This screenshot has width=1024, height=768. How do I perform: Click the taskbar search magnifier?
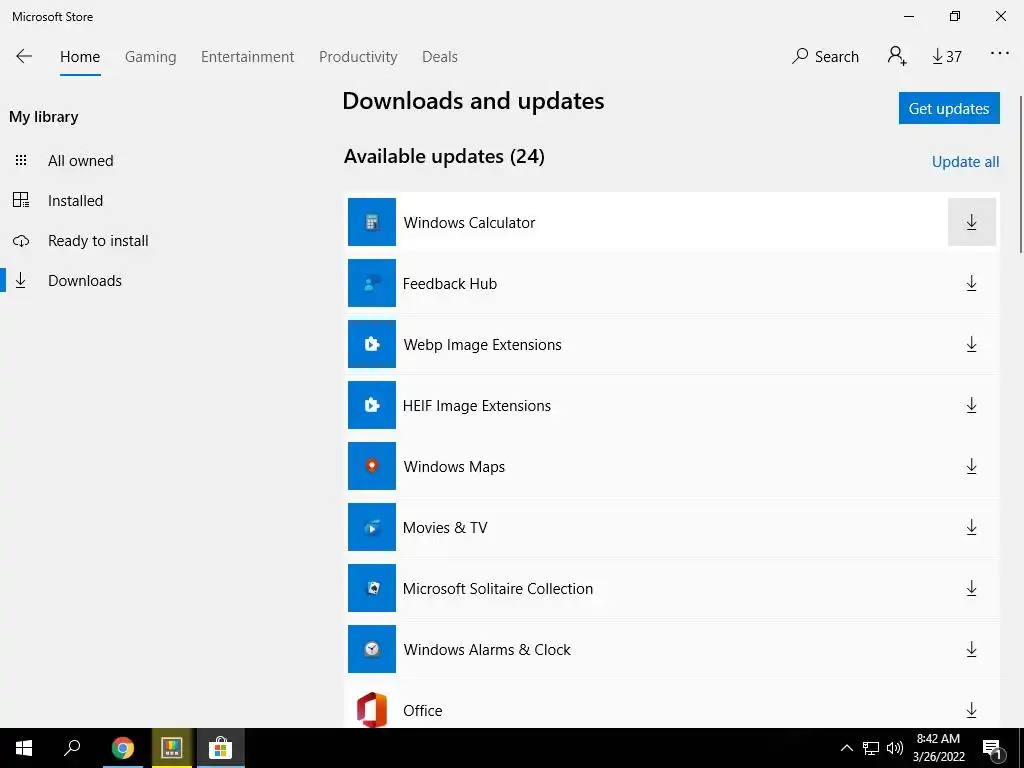click(72, 748)
